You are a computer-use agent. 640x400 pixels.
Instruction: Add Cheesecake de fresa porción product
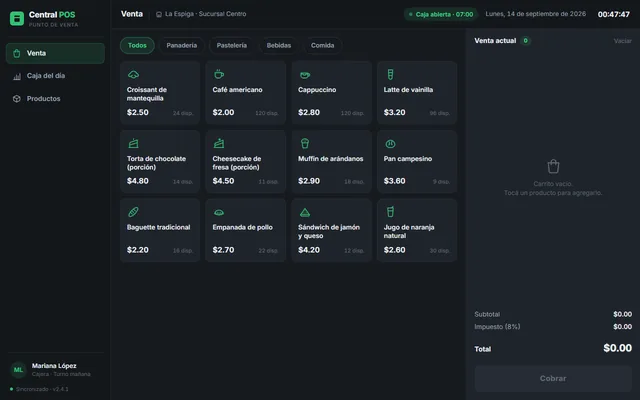coord(246,162)
